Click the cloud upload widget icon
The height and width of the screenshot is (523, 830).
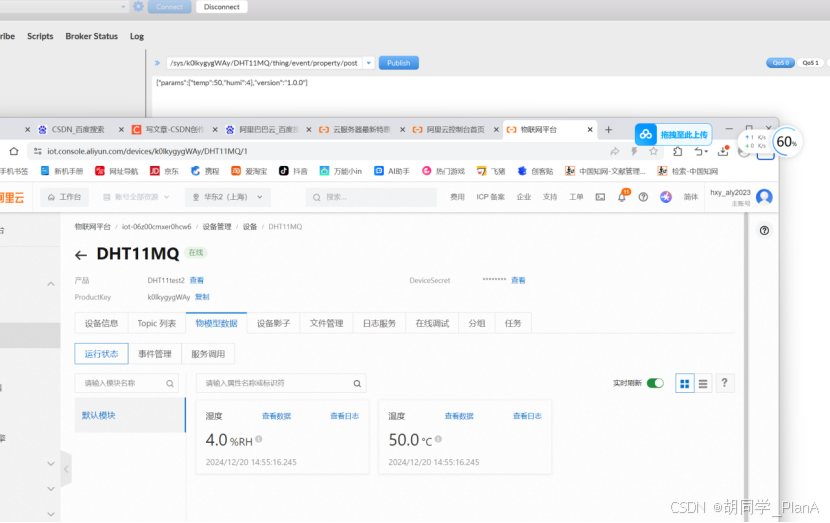646,134
